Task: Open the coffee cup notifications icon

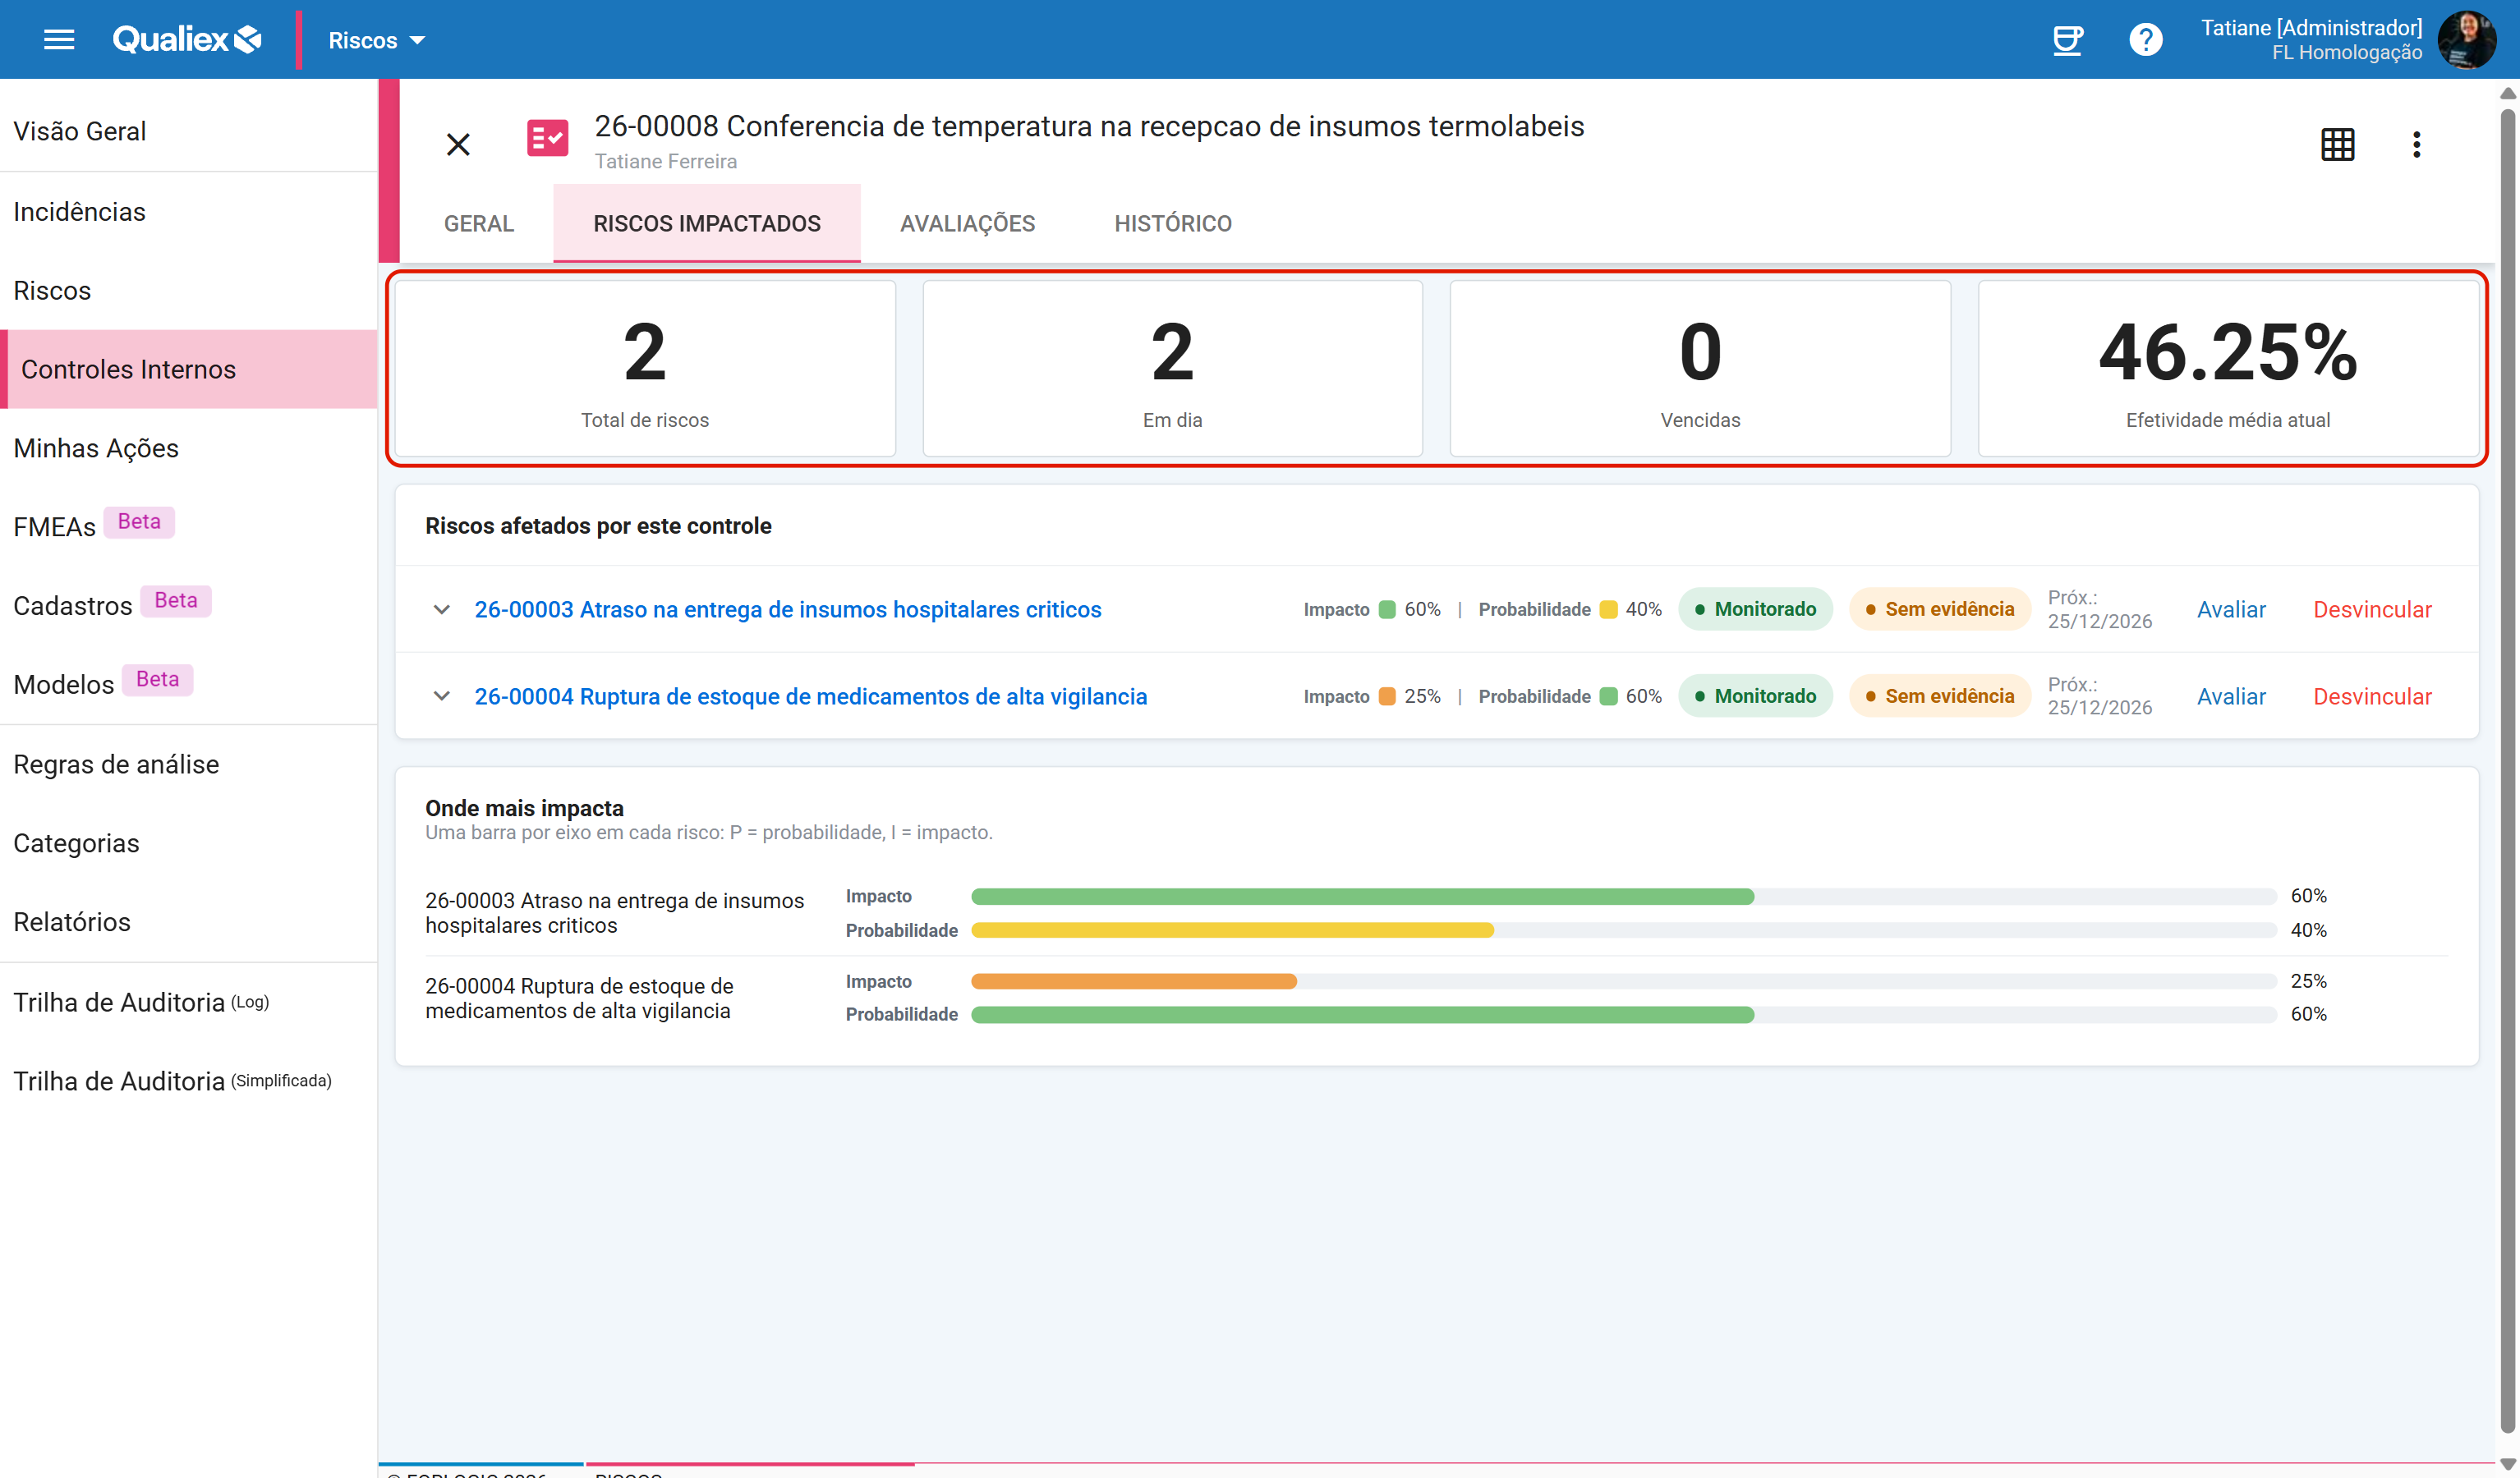Action: (2067, 40)
